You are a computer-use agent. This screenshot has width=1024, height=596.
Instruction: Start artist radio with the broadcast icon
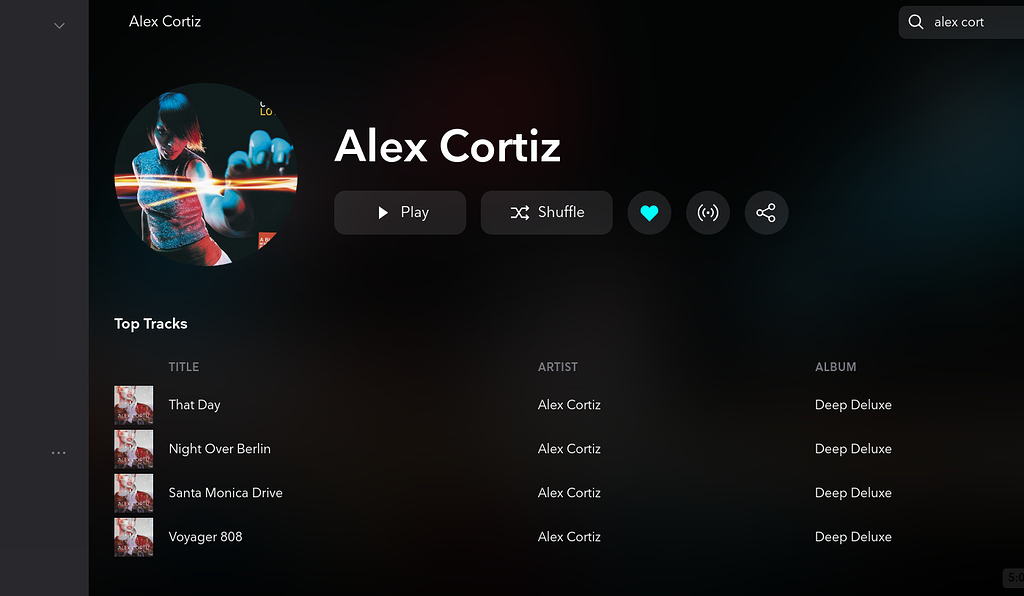708,213
